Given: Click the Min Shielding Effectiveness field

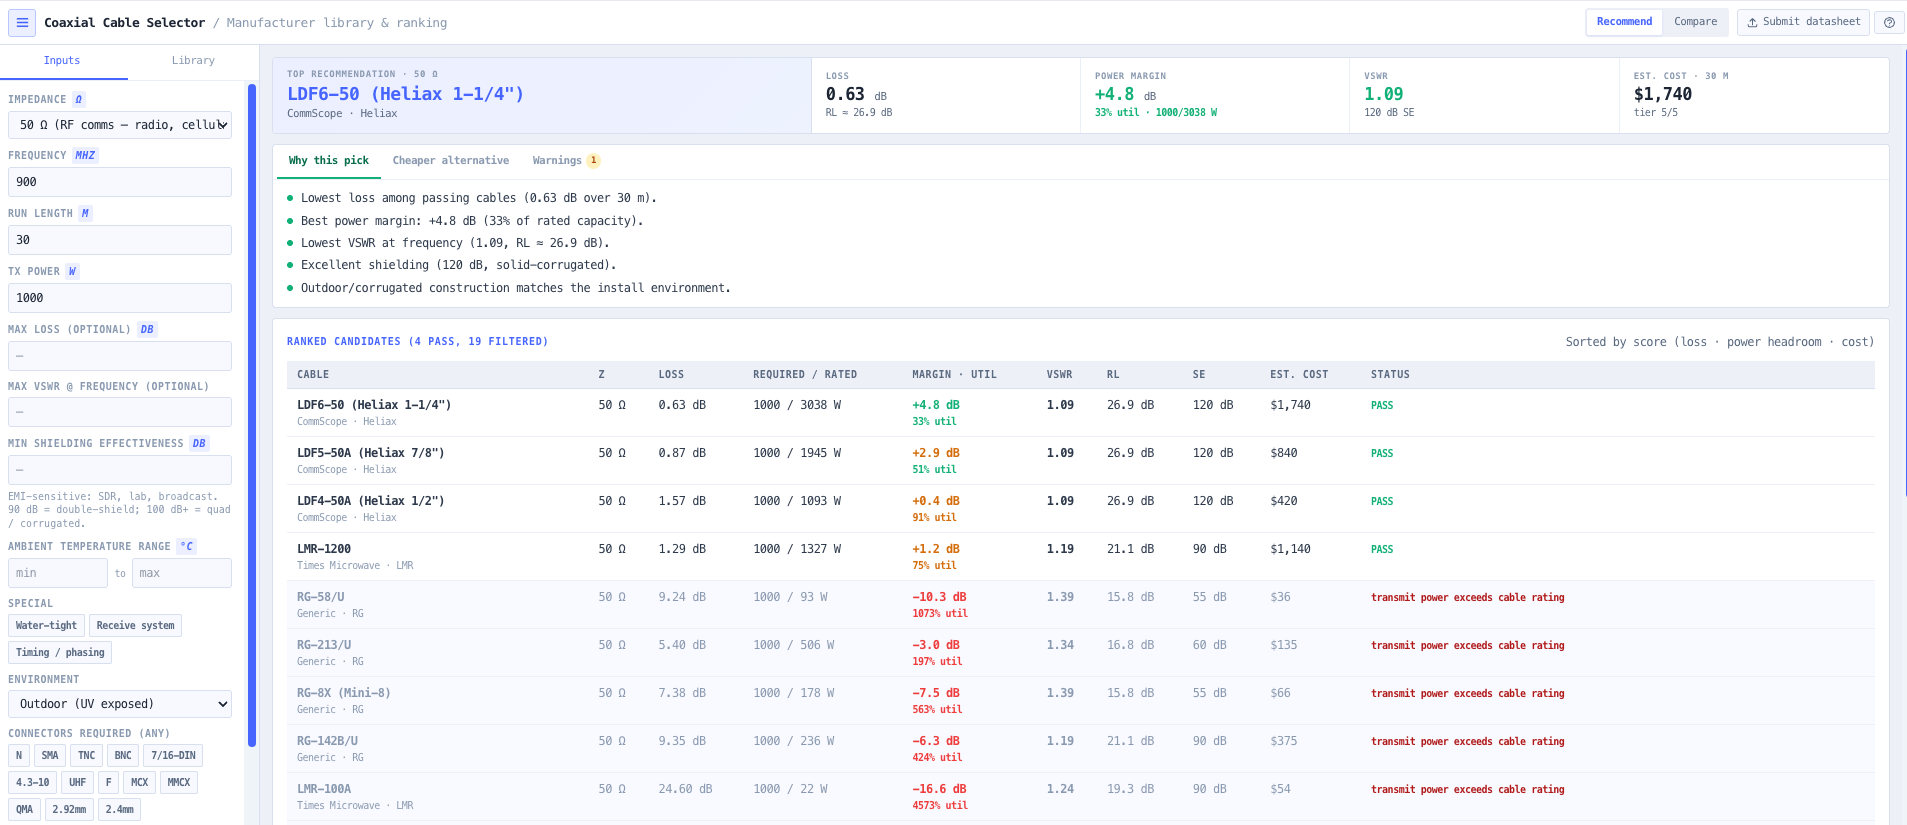Looking at the screenshot, I should coord(120,470).
